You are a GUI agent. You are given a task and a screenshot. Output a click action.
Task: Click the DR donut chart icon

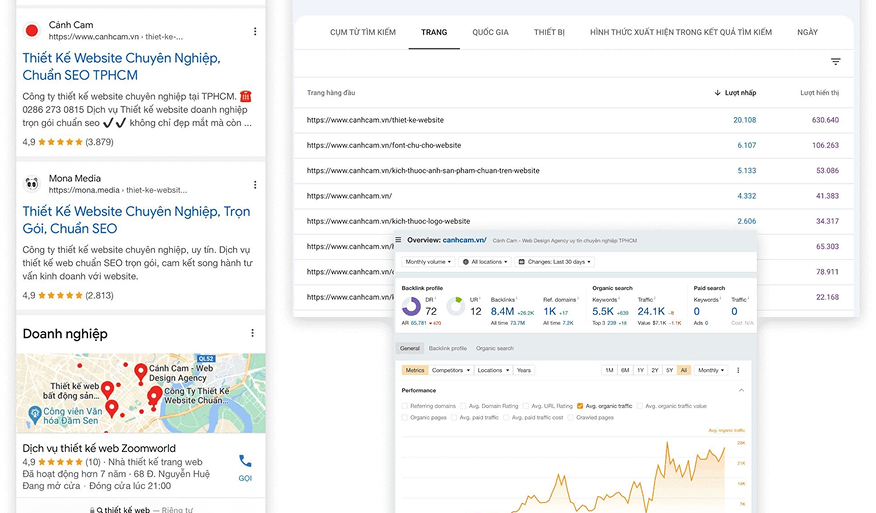pos(411,306)
